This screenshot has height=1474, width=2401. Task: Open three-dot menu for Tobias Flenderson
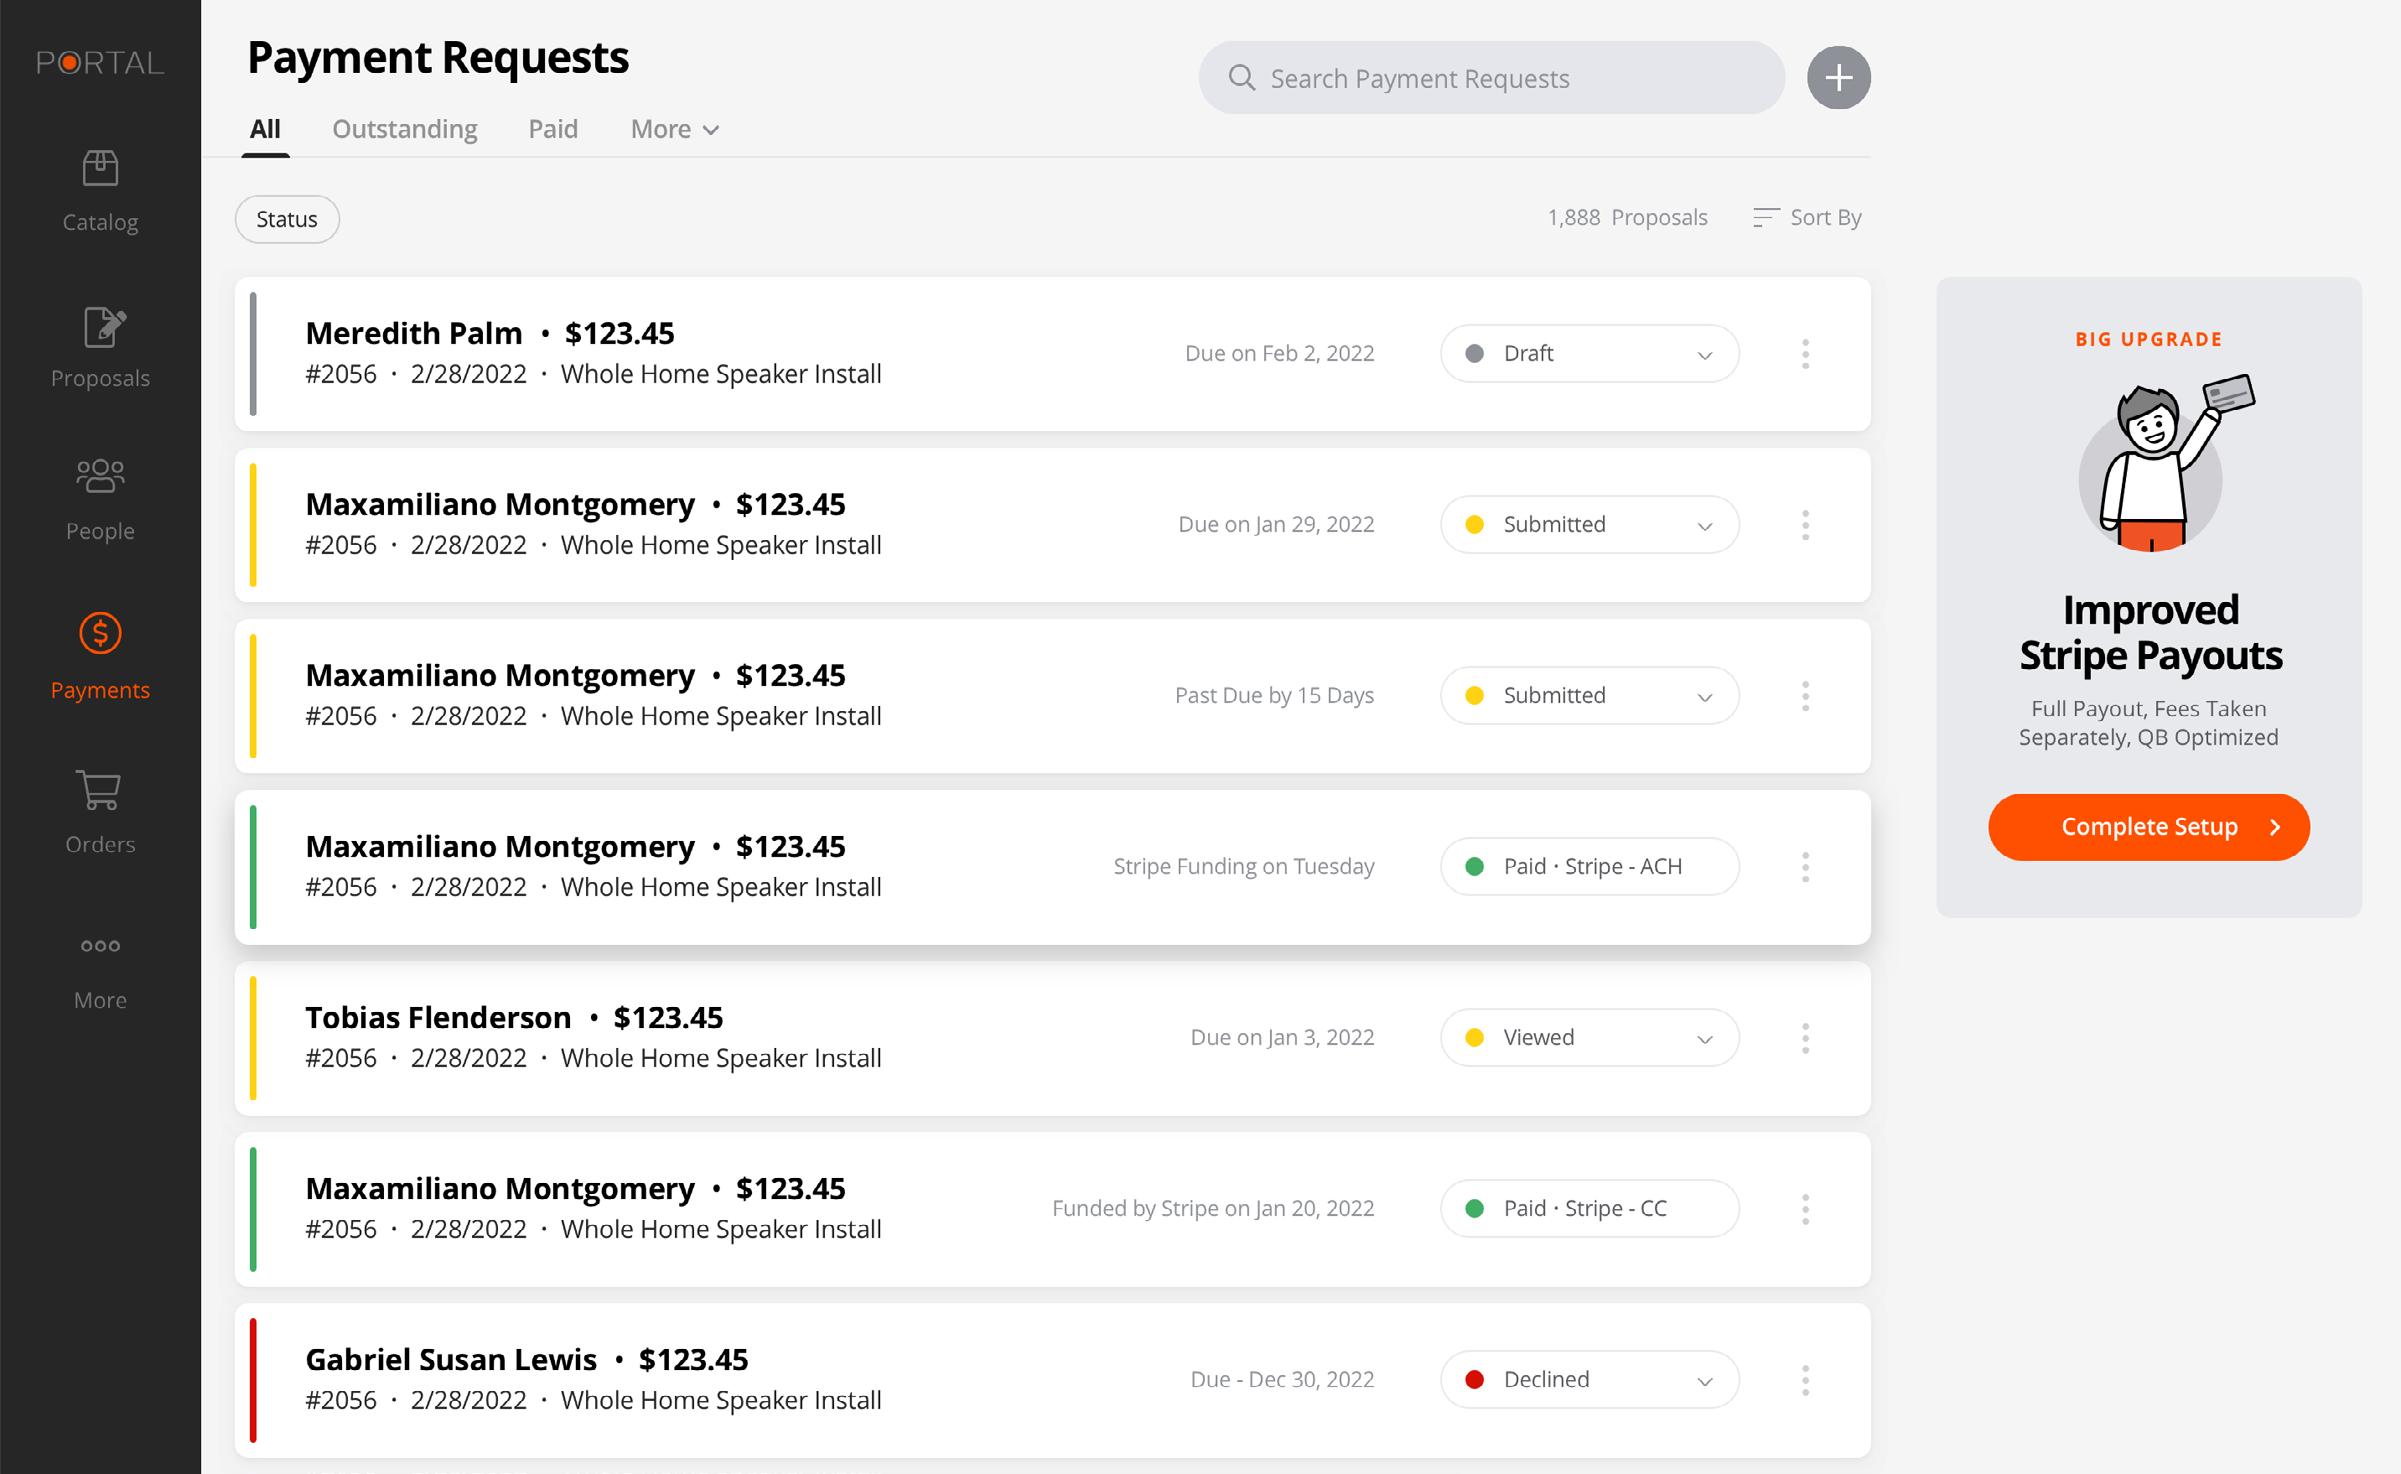(x=1805, y=1038)
